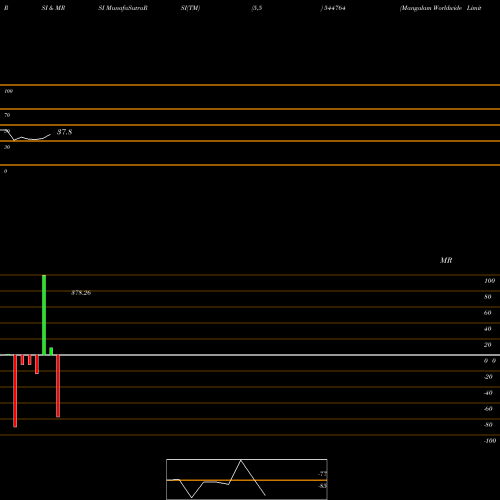Click the tall green MR bar
This screenshot has width=500, height=500.
point(44,315)
